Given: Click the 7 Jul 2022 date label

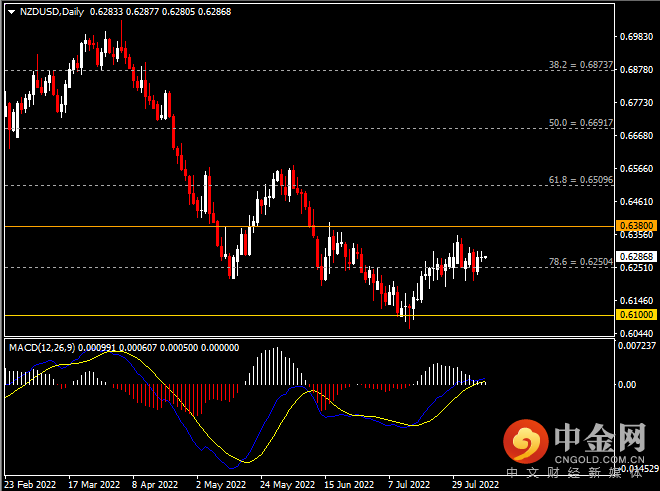Looking at the screenshot, I should [409, 485].
